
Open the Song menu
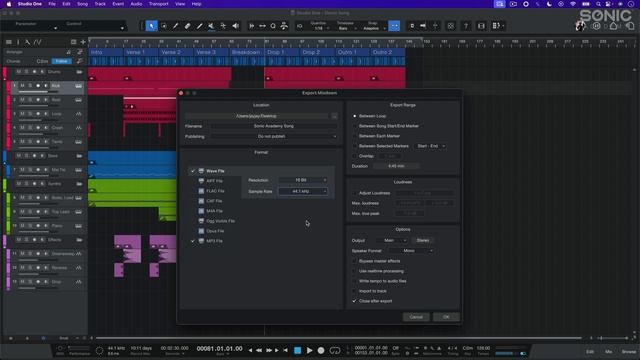pyautogui.click(x=82, y=4)
